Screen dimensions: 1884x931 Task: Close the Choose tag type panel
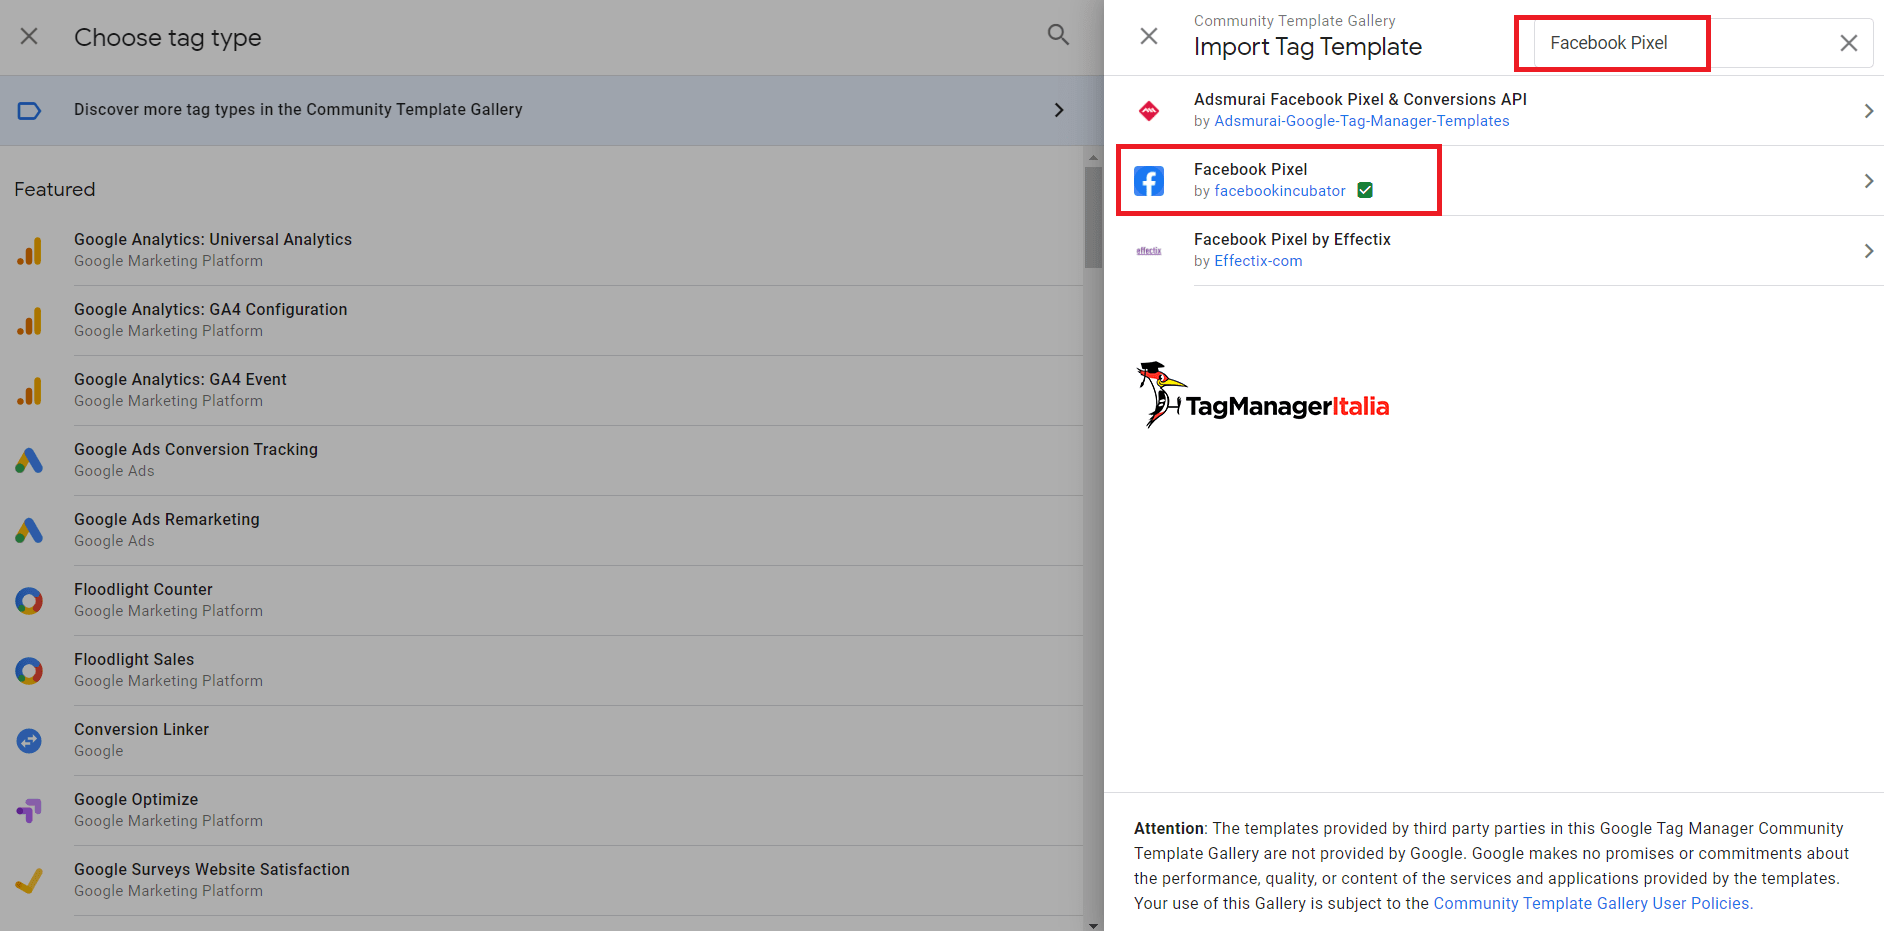click(x=29, y=37)
